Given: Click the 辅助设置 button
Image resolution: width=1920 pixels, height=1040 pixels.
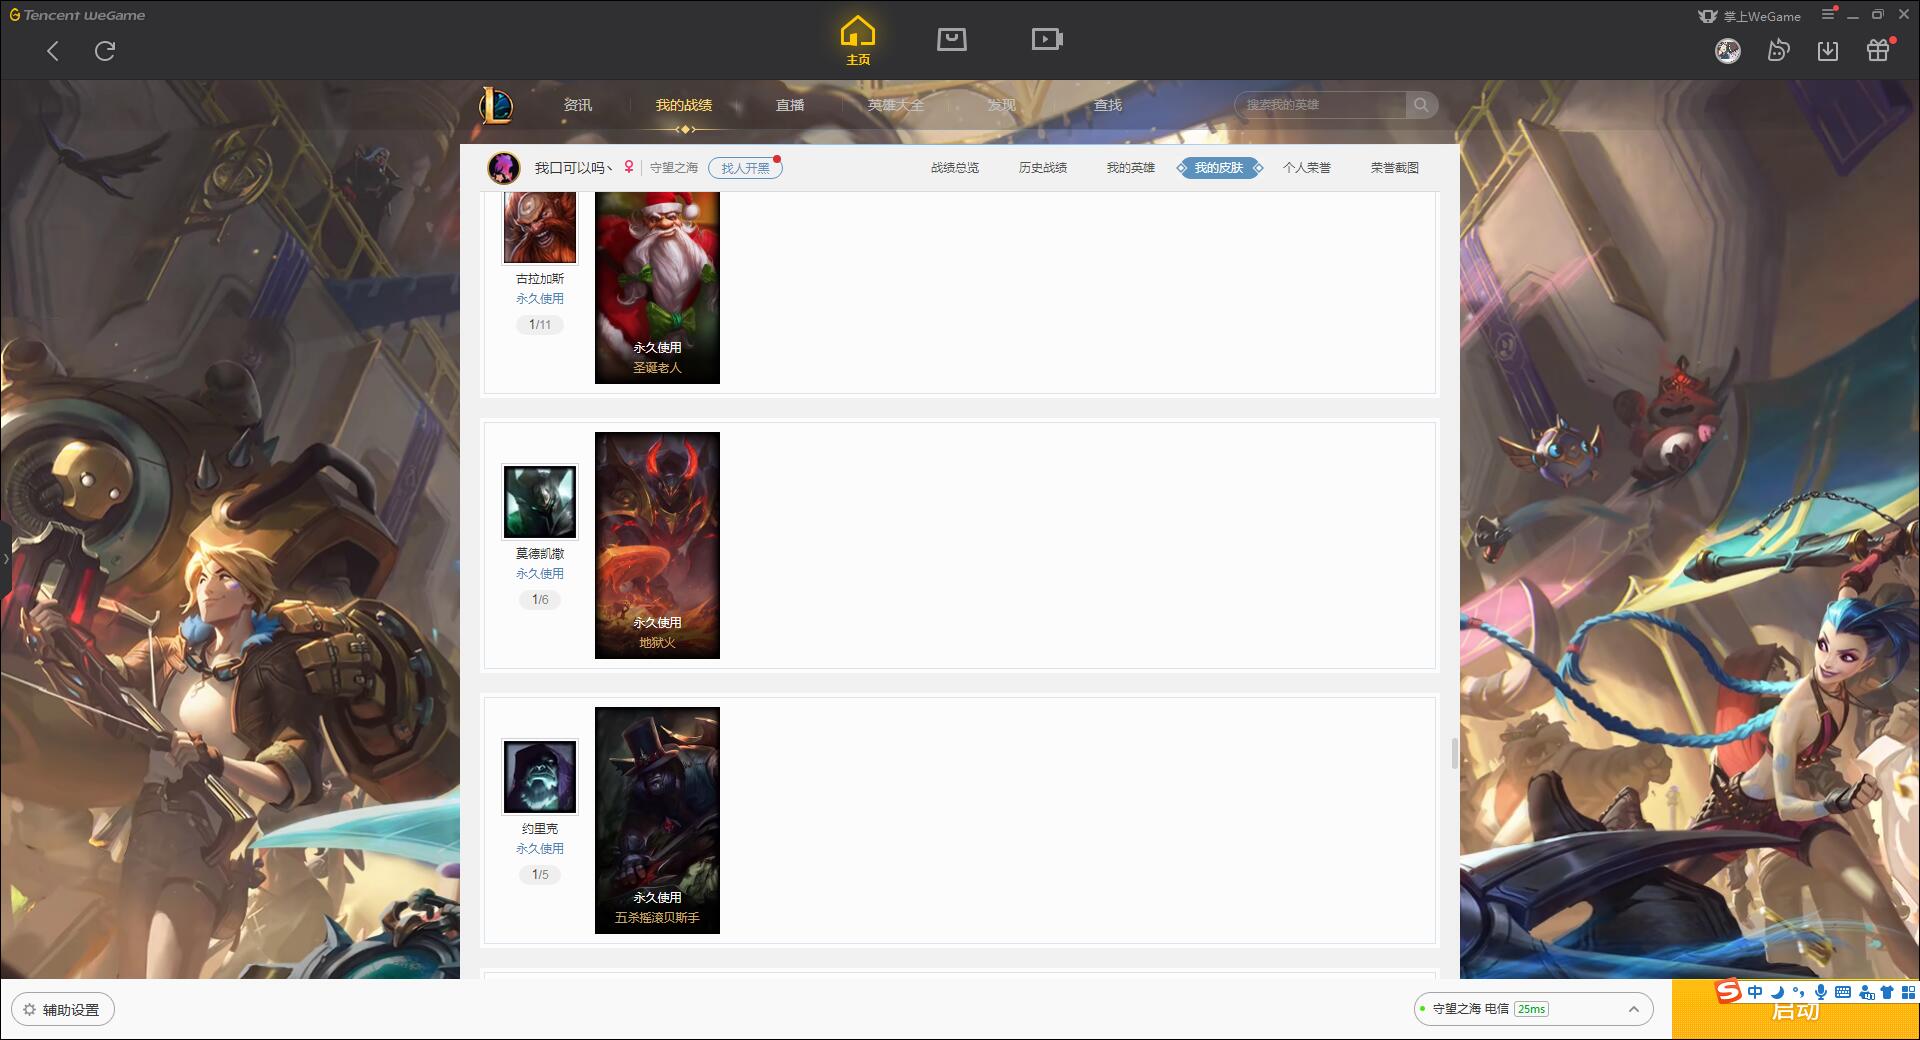Looking at the screenshot, I should (62, 1010).
